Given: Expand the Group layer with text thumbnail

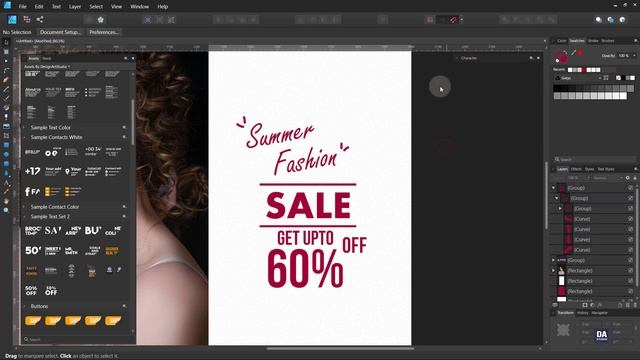Looking at the screenshot, I should pyautogui.click(x=553, y=260).
